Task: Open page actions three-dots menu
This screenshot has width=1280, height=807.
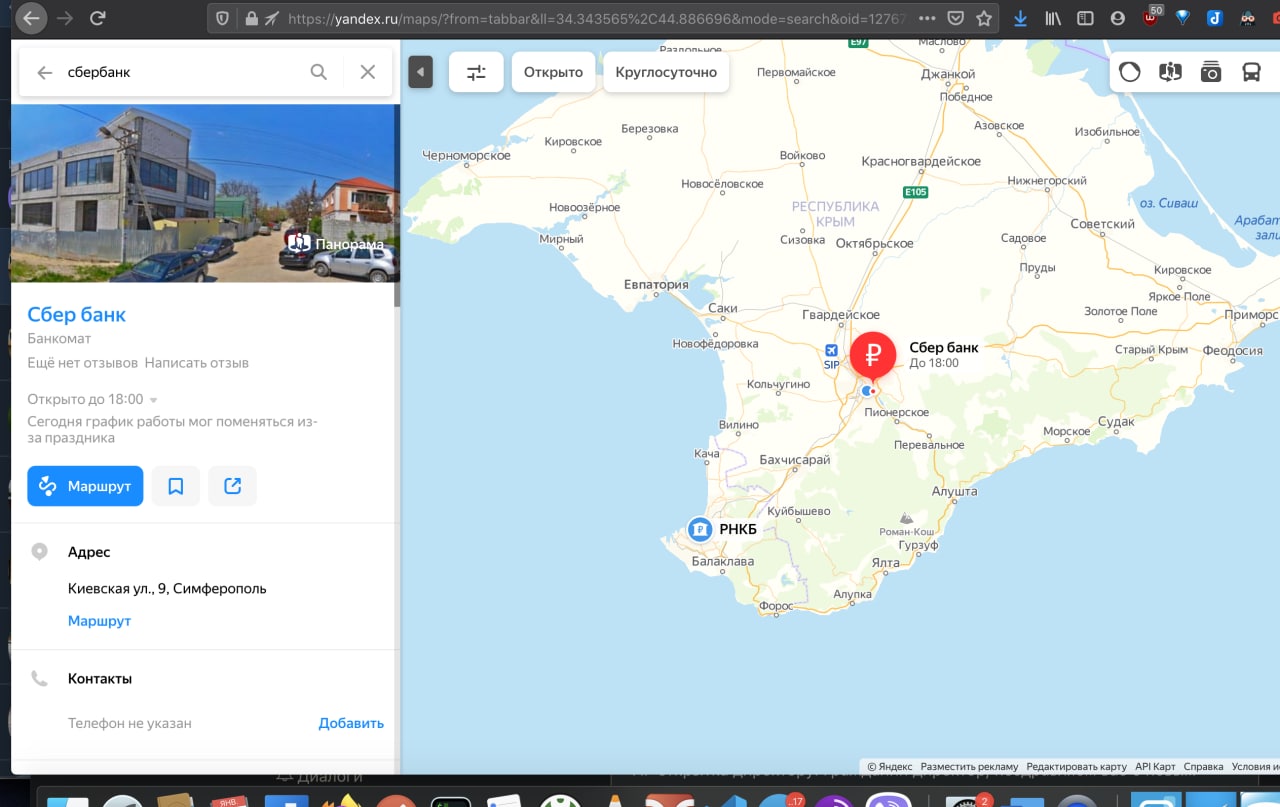Action: pos(927,18)
